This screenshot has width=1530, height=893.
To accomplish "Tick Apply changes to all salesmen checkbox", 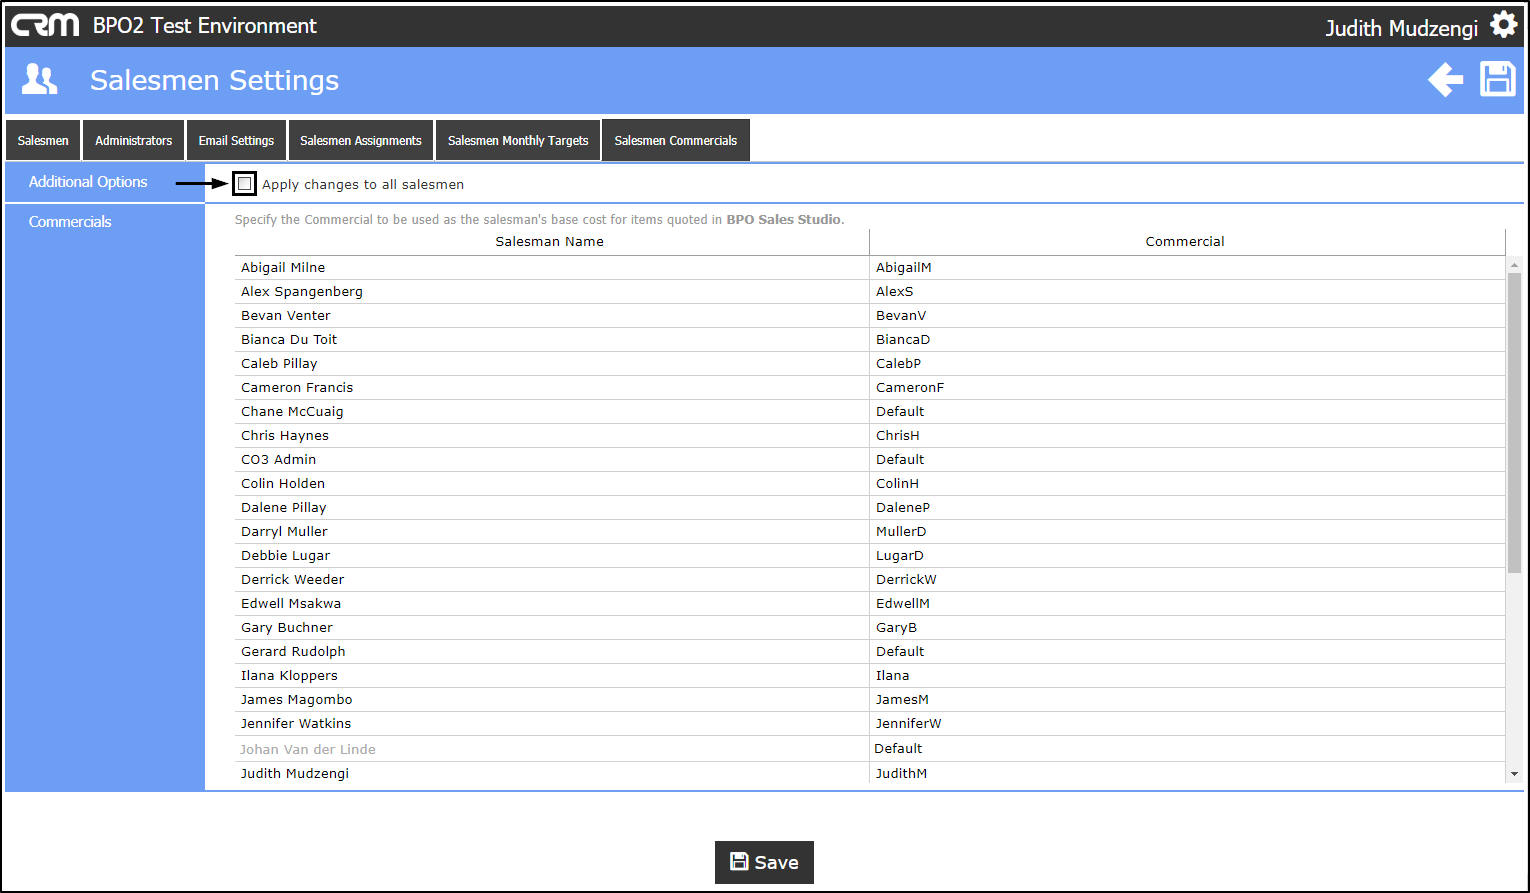I will pyautogui.click(x=244, y=184).
